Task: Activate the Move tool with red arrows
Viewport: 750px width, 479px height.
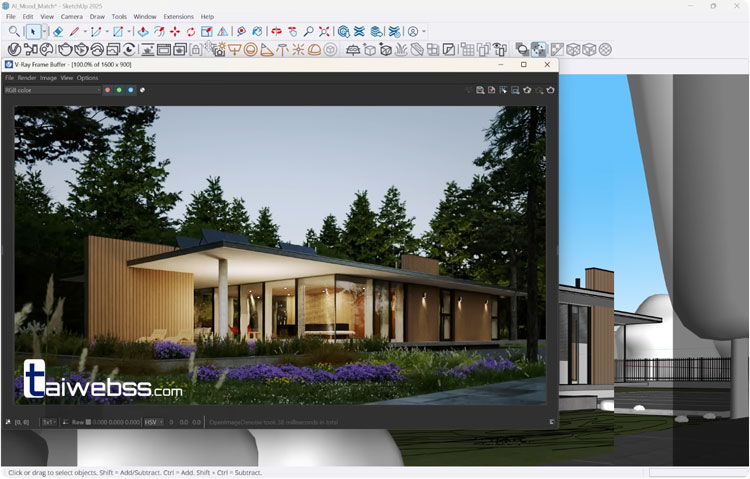Action: click(x=175, y=32)
